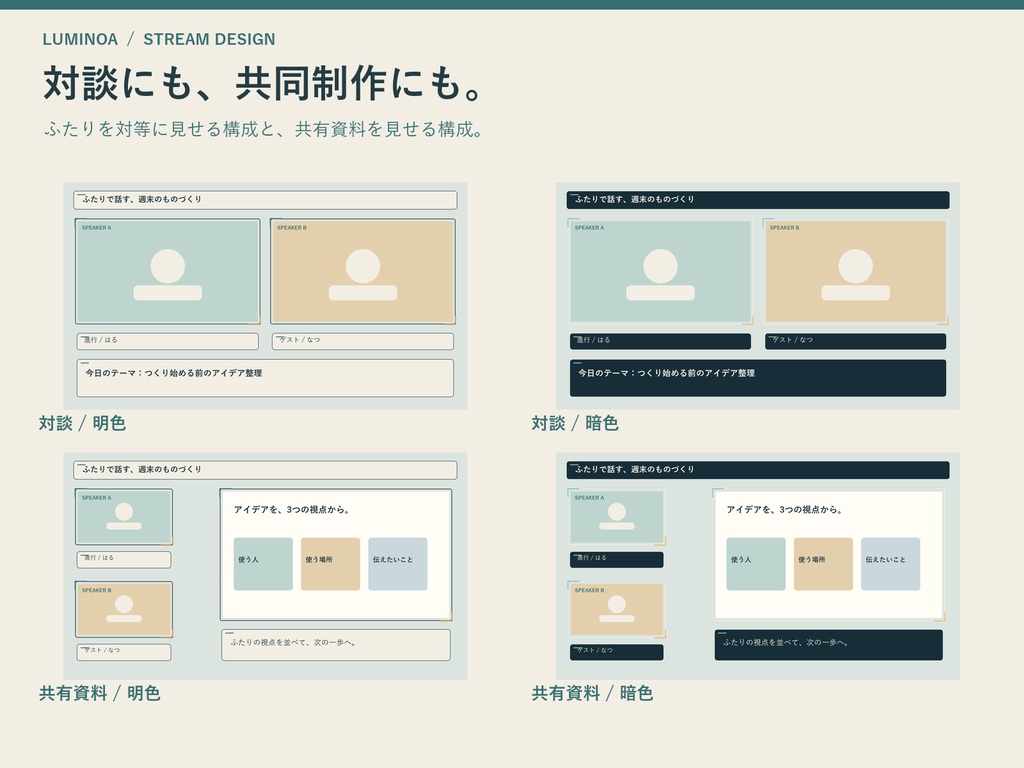Click the dark 今日のテーマ bar in 対談 / 暗色
Screen dimensions: 1024x768
758,378
